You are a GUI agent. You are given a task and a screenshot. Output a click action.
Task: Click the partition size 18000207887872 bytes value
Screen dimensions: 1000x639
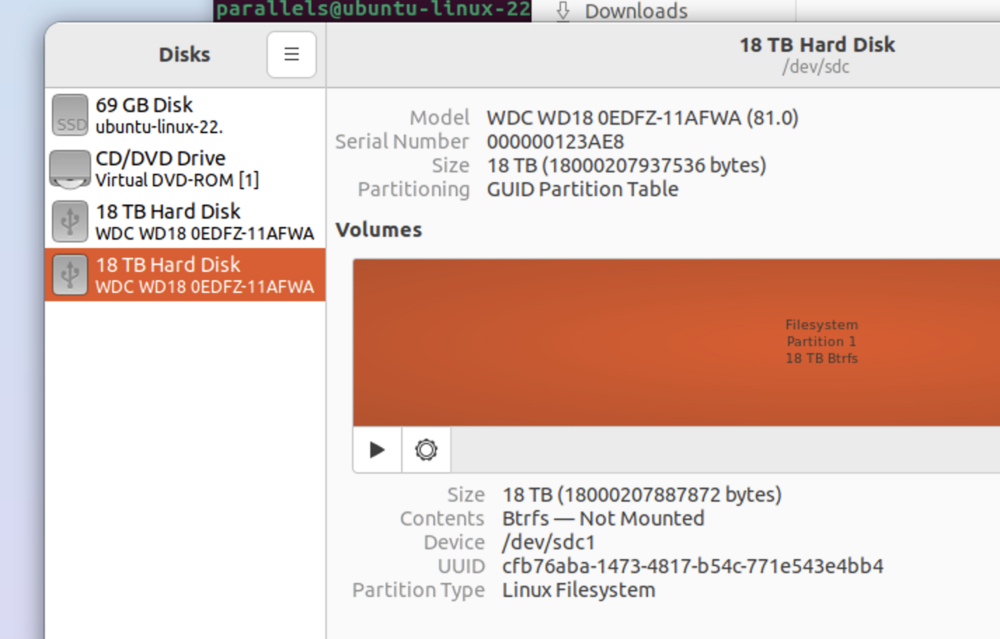(x=642, y=495)
